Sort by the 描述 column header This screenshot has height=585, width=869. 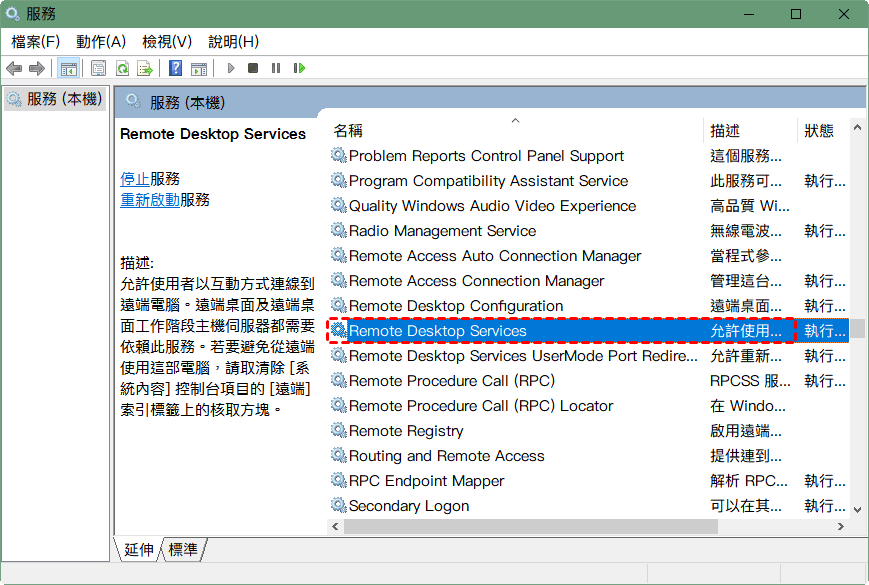pyautogui.click(x=750, y=131)
